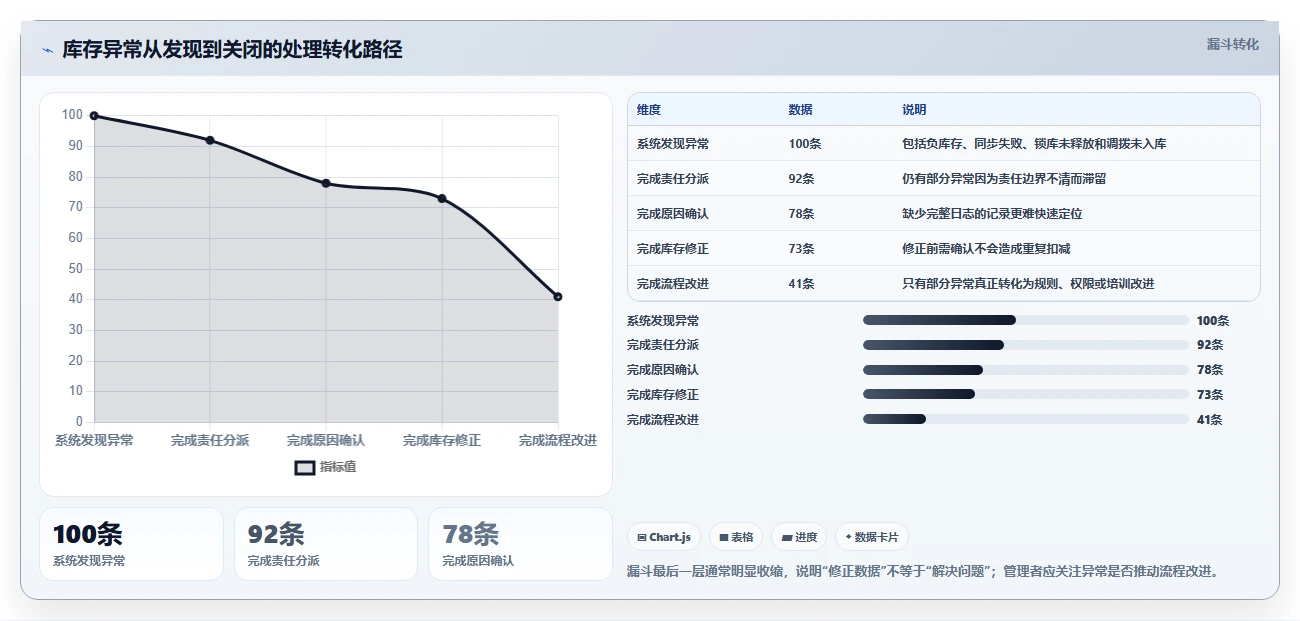Viewport: 1300px width, 621px height.
Task: Click the 78条 value beside progress bar
Action: (x=1210, y=370)
